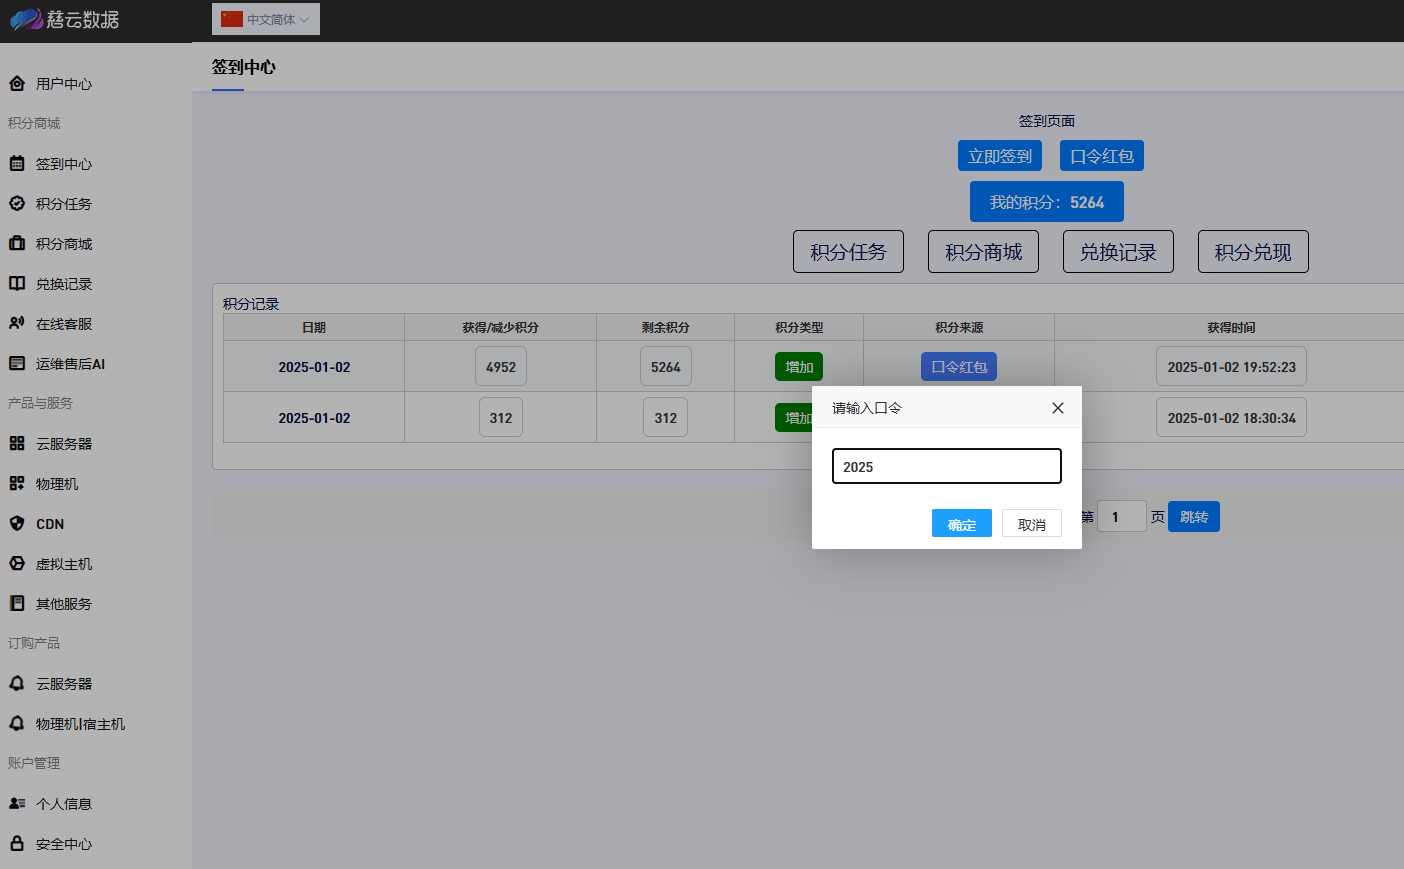Close the 请输入口令 dialog
This screenshot has width=1404, height=869.
1058,408
